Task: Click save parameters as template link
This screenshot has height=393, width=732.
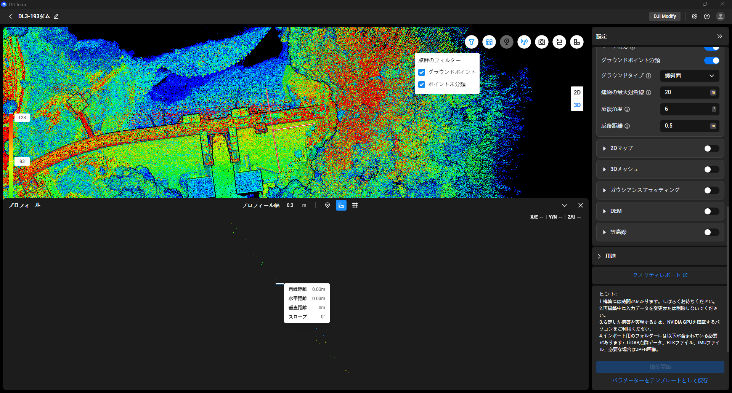Action: coord(660,380)
